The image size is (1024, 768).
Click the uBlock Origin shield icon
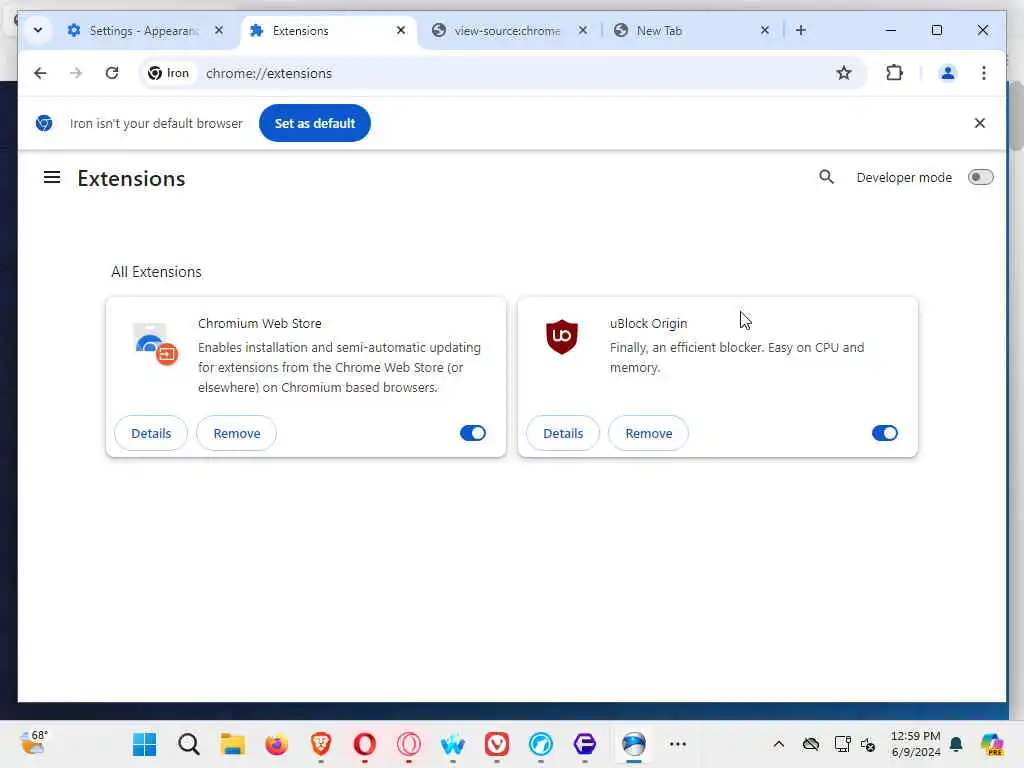point(562,336)
